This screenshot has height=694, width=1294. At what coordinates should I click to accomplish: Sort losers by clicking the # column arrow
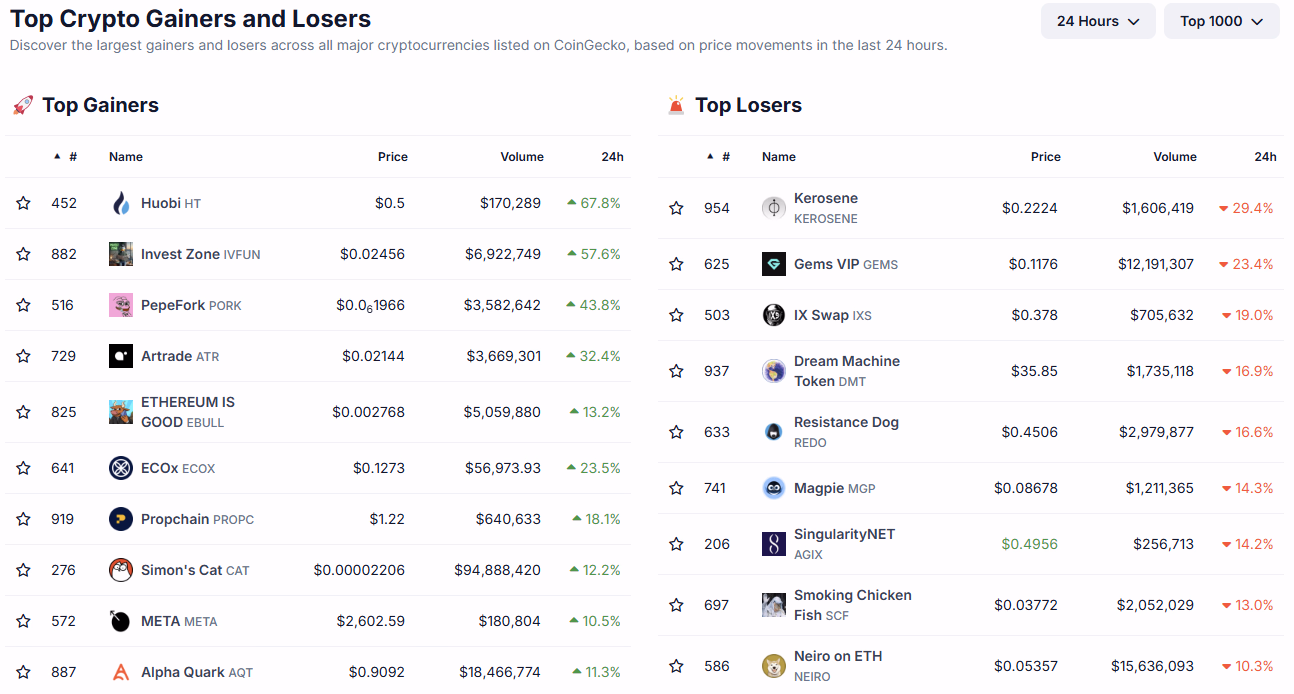(x=710, y=156)
